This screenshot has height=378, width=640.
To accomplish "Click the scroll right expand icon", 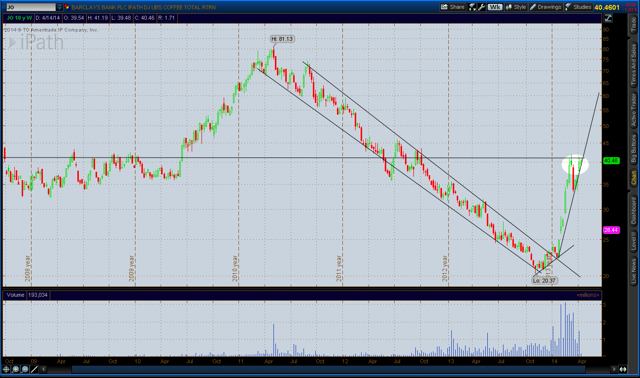I will (x=623, y=369).
